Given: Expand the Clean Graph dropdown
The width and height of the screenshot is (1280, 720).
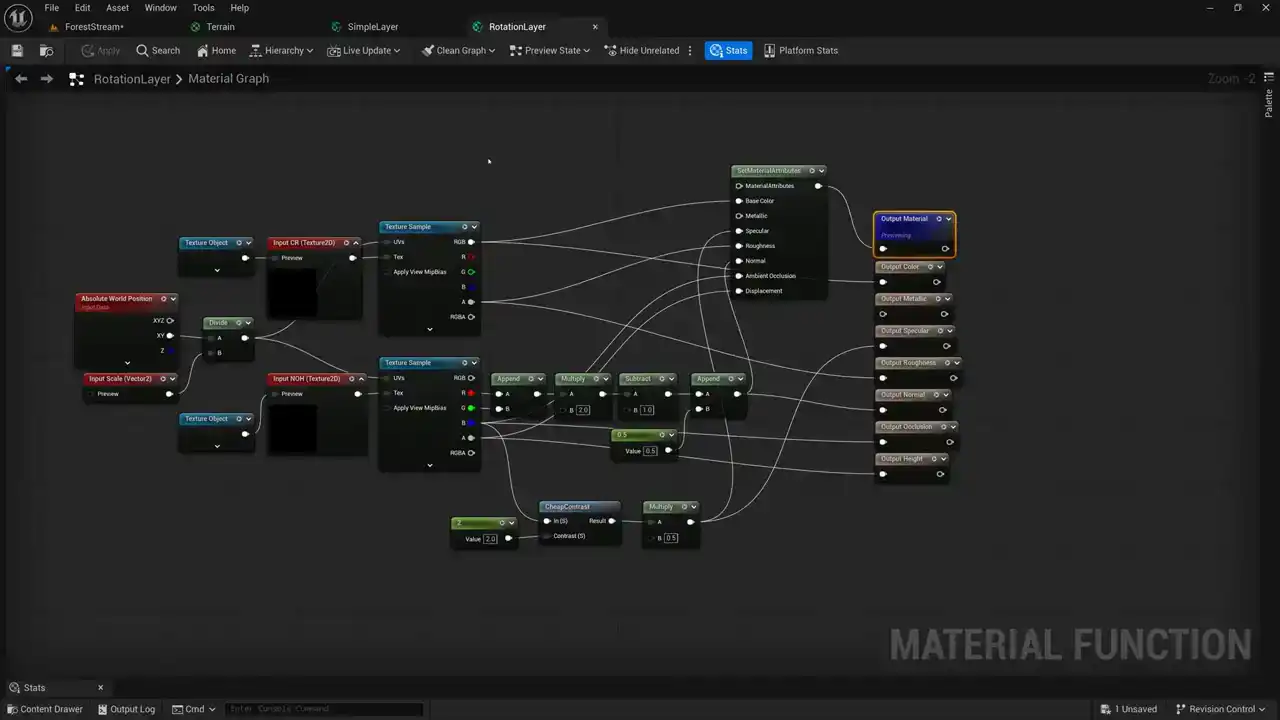Looking at the screenshot, I should pos(458,51).
